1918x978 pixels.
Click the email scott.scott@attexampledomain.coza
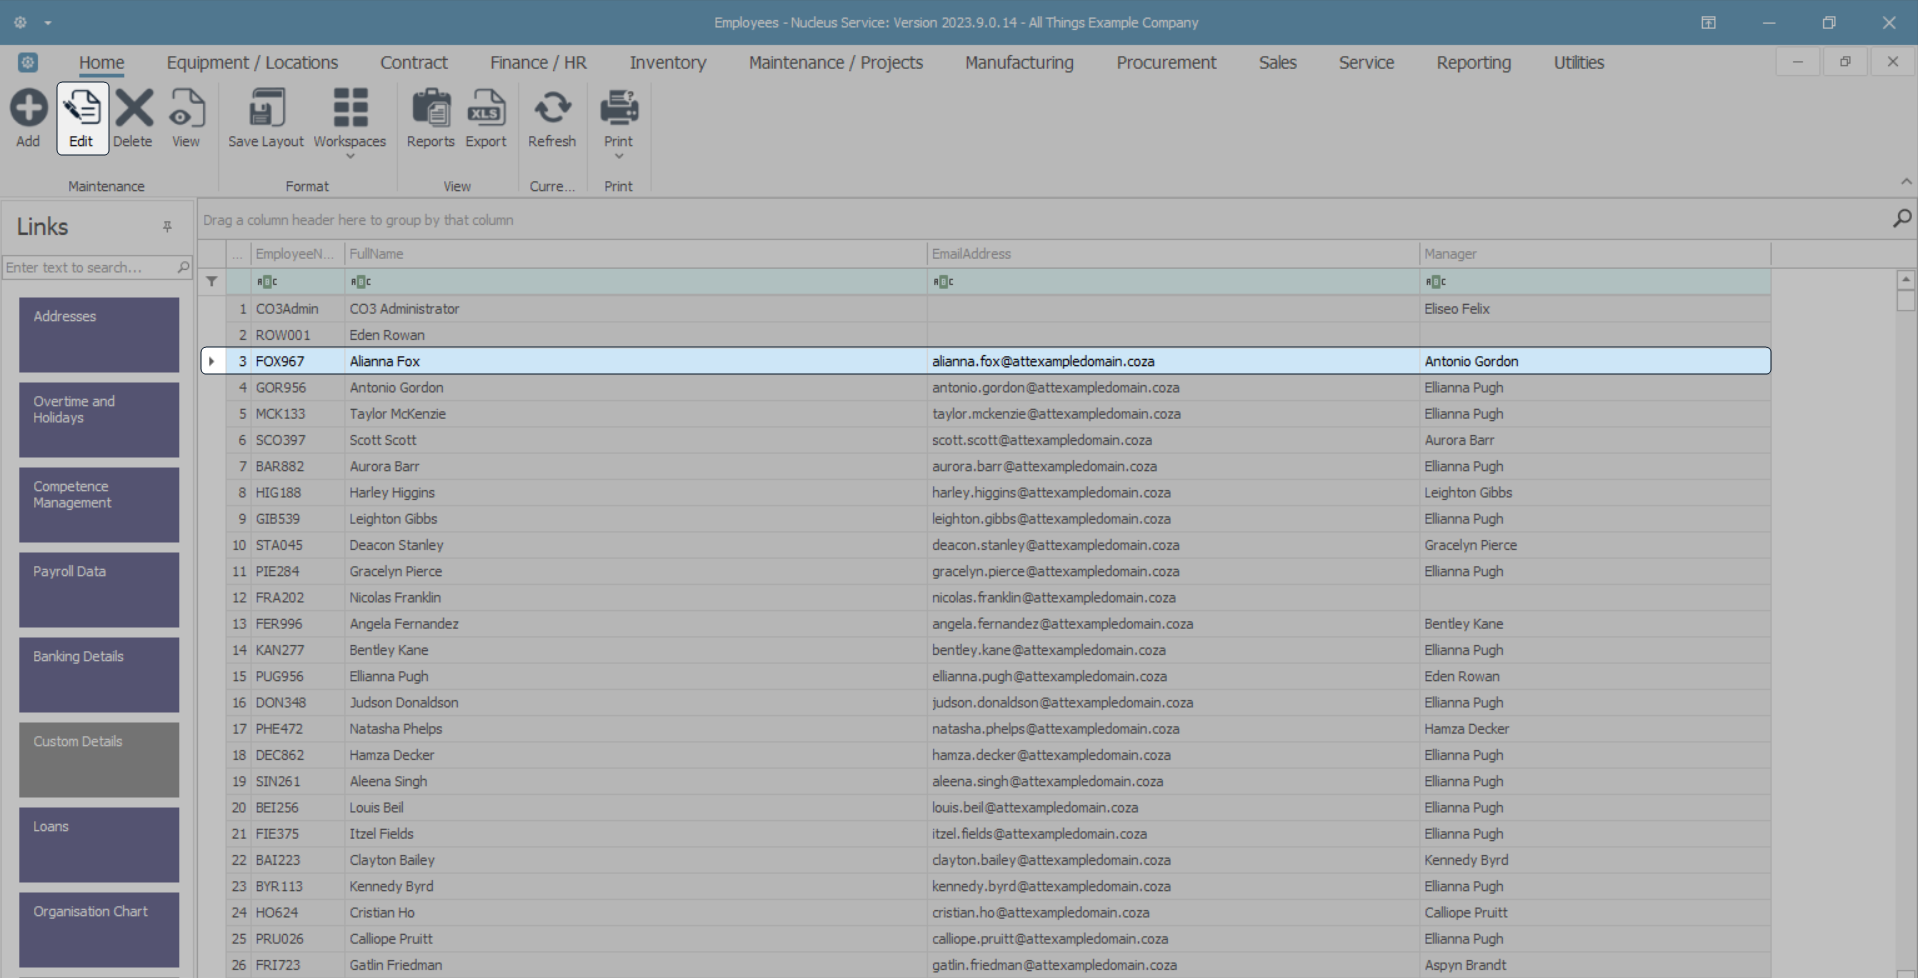point(1042,440)
